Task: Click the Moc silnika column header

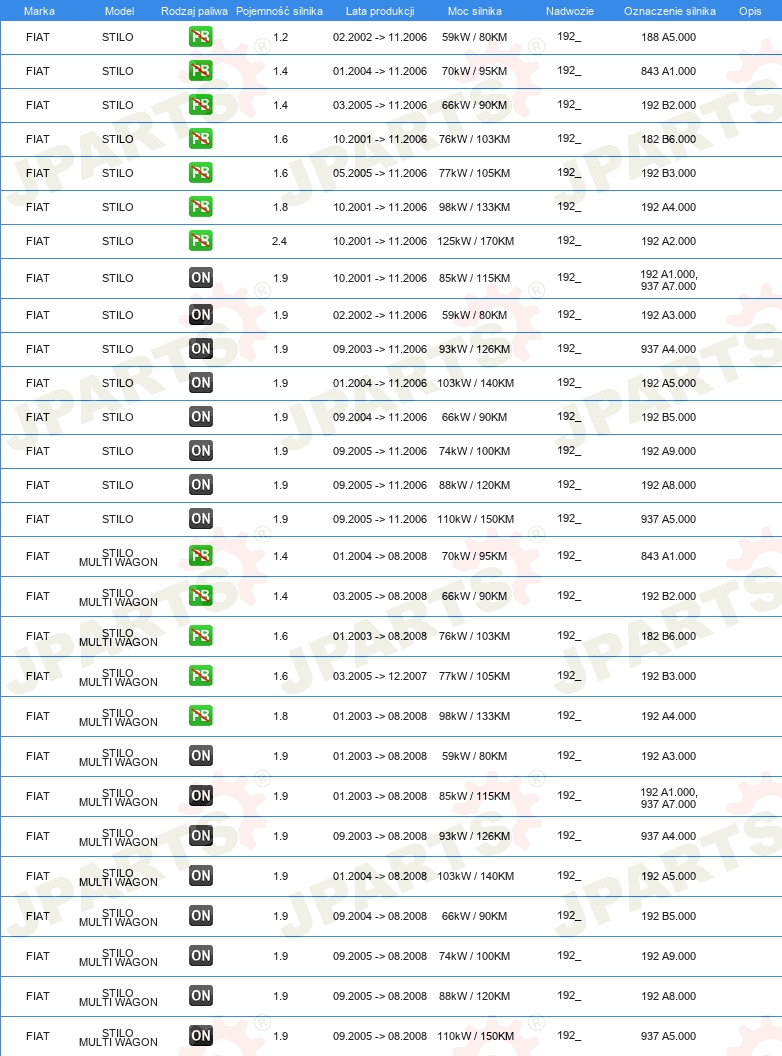Action: coord(475,11)
